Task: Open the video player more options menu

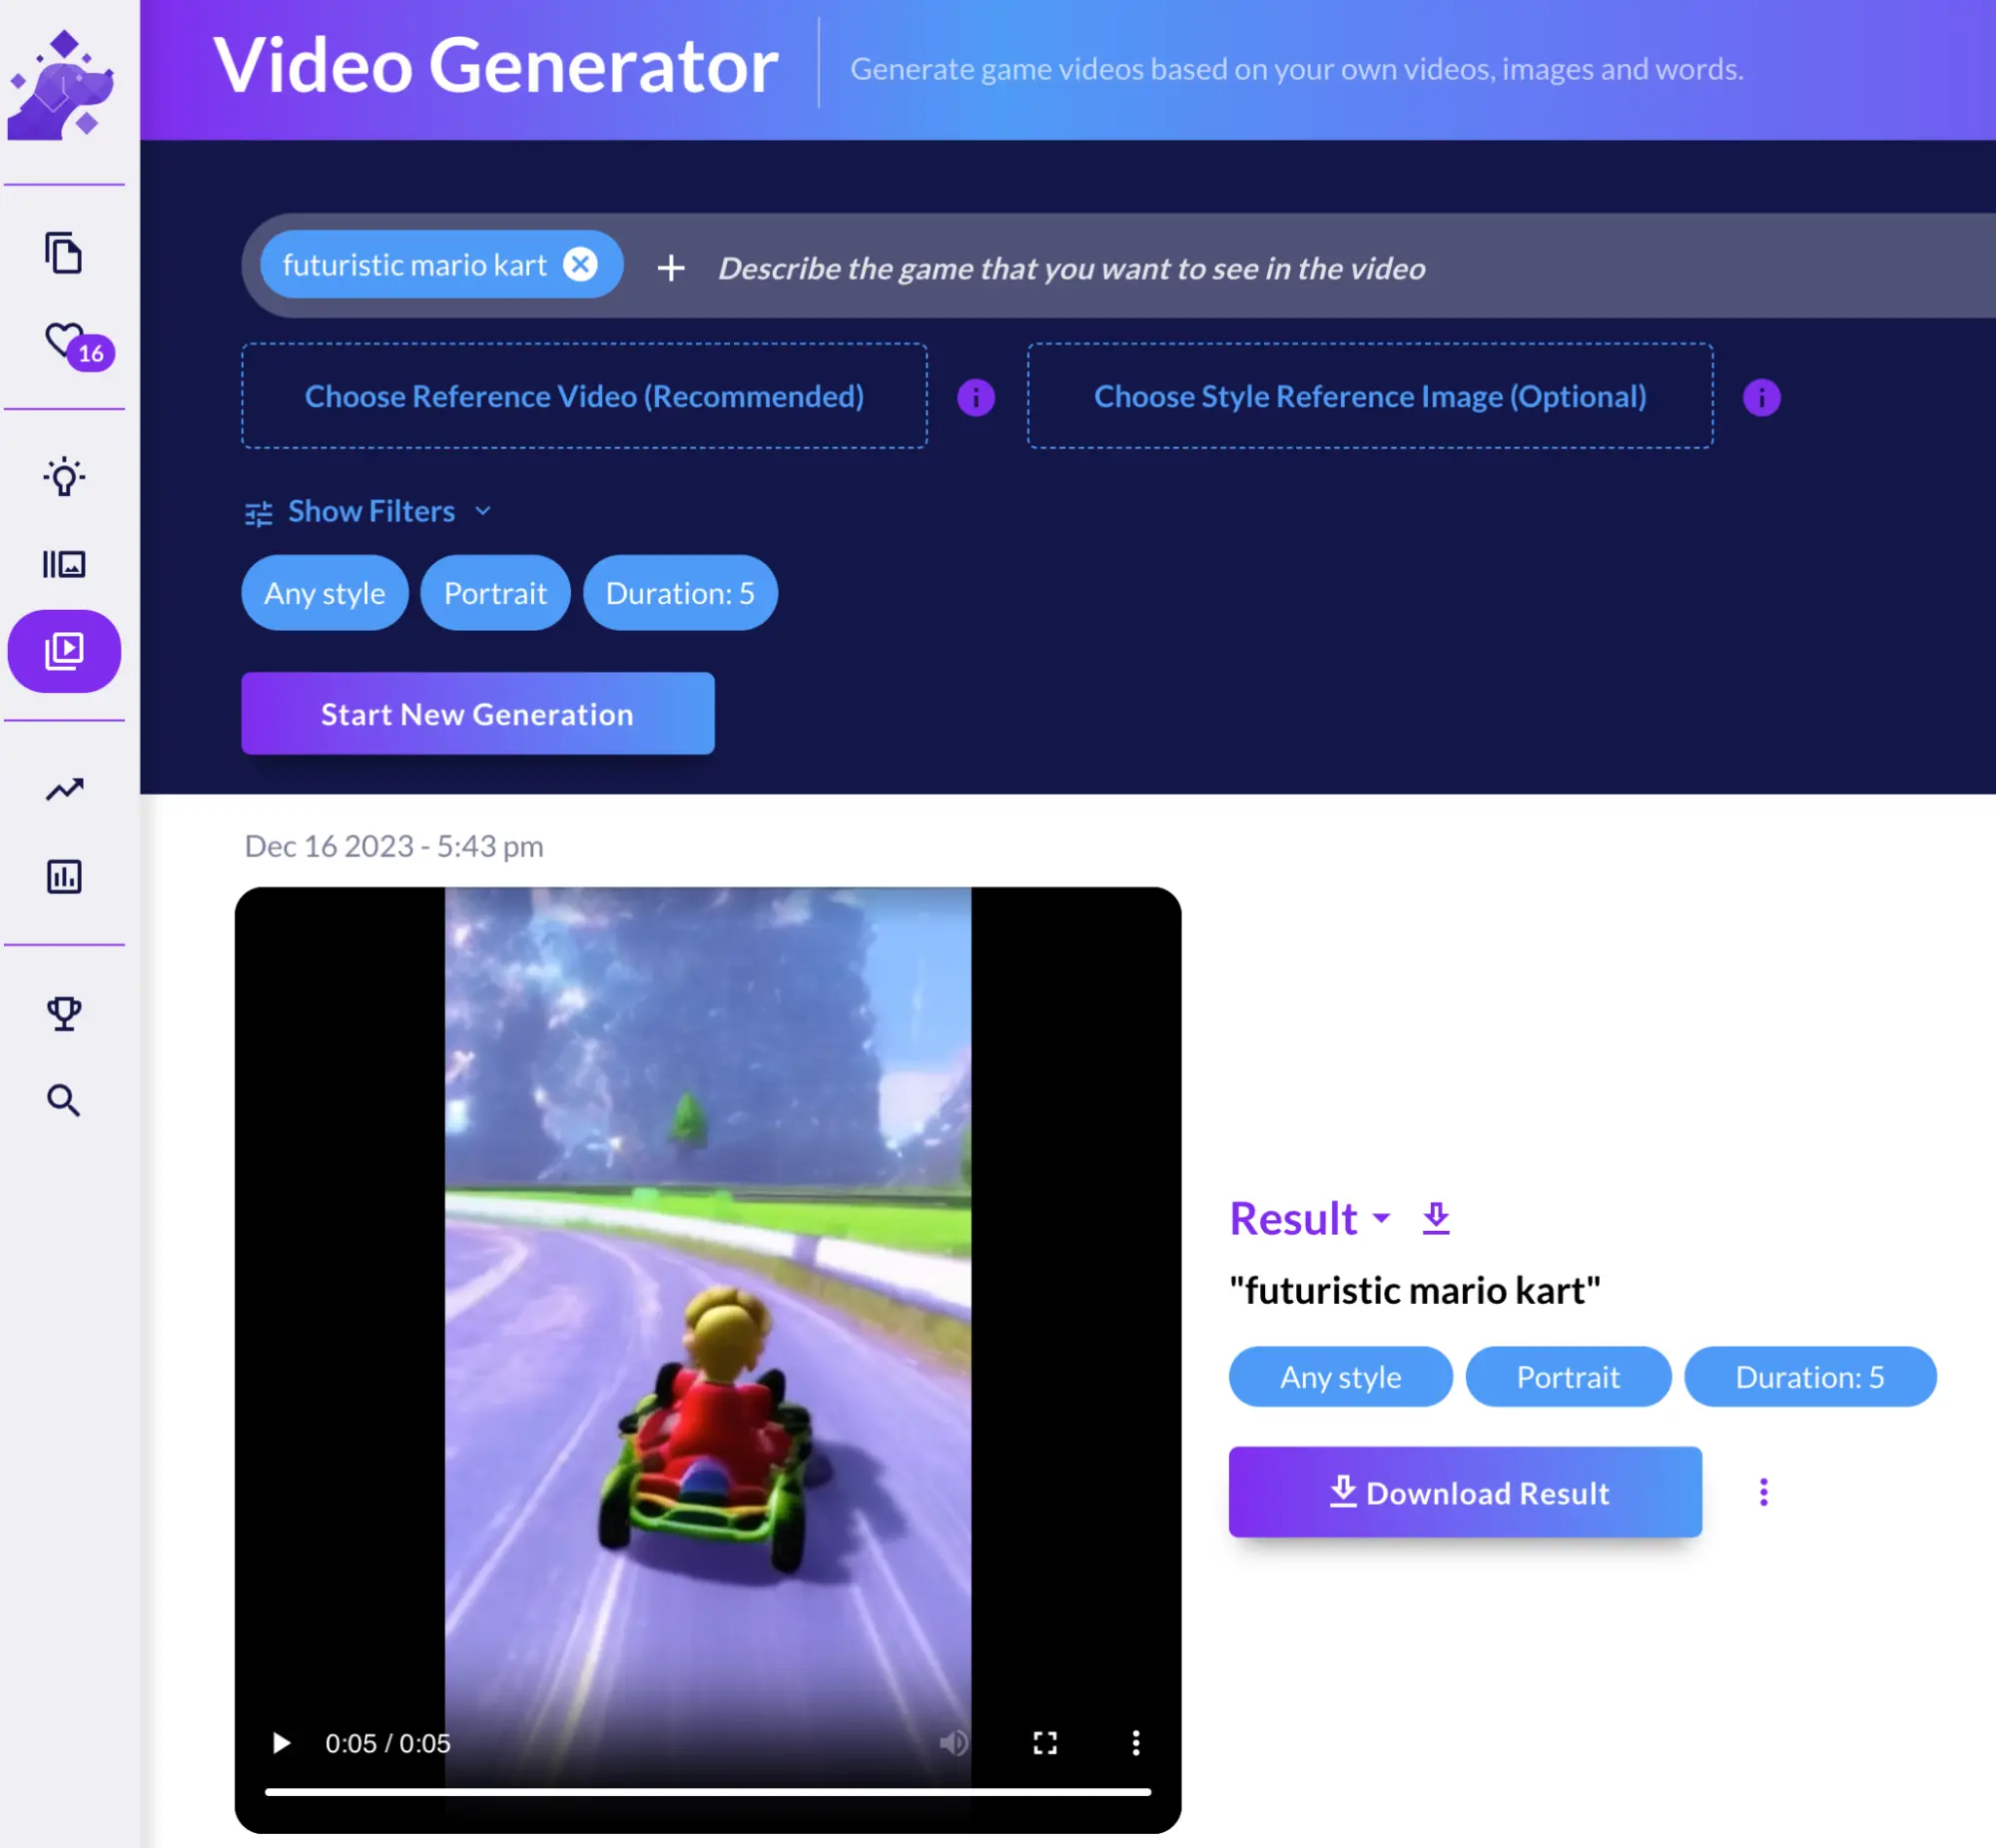Action: coord(1136,1743)
